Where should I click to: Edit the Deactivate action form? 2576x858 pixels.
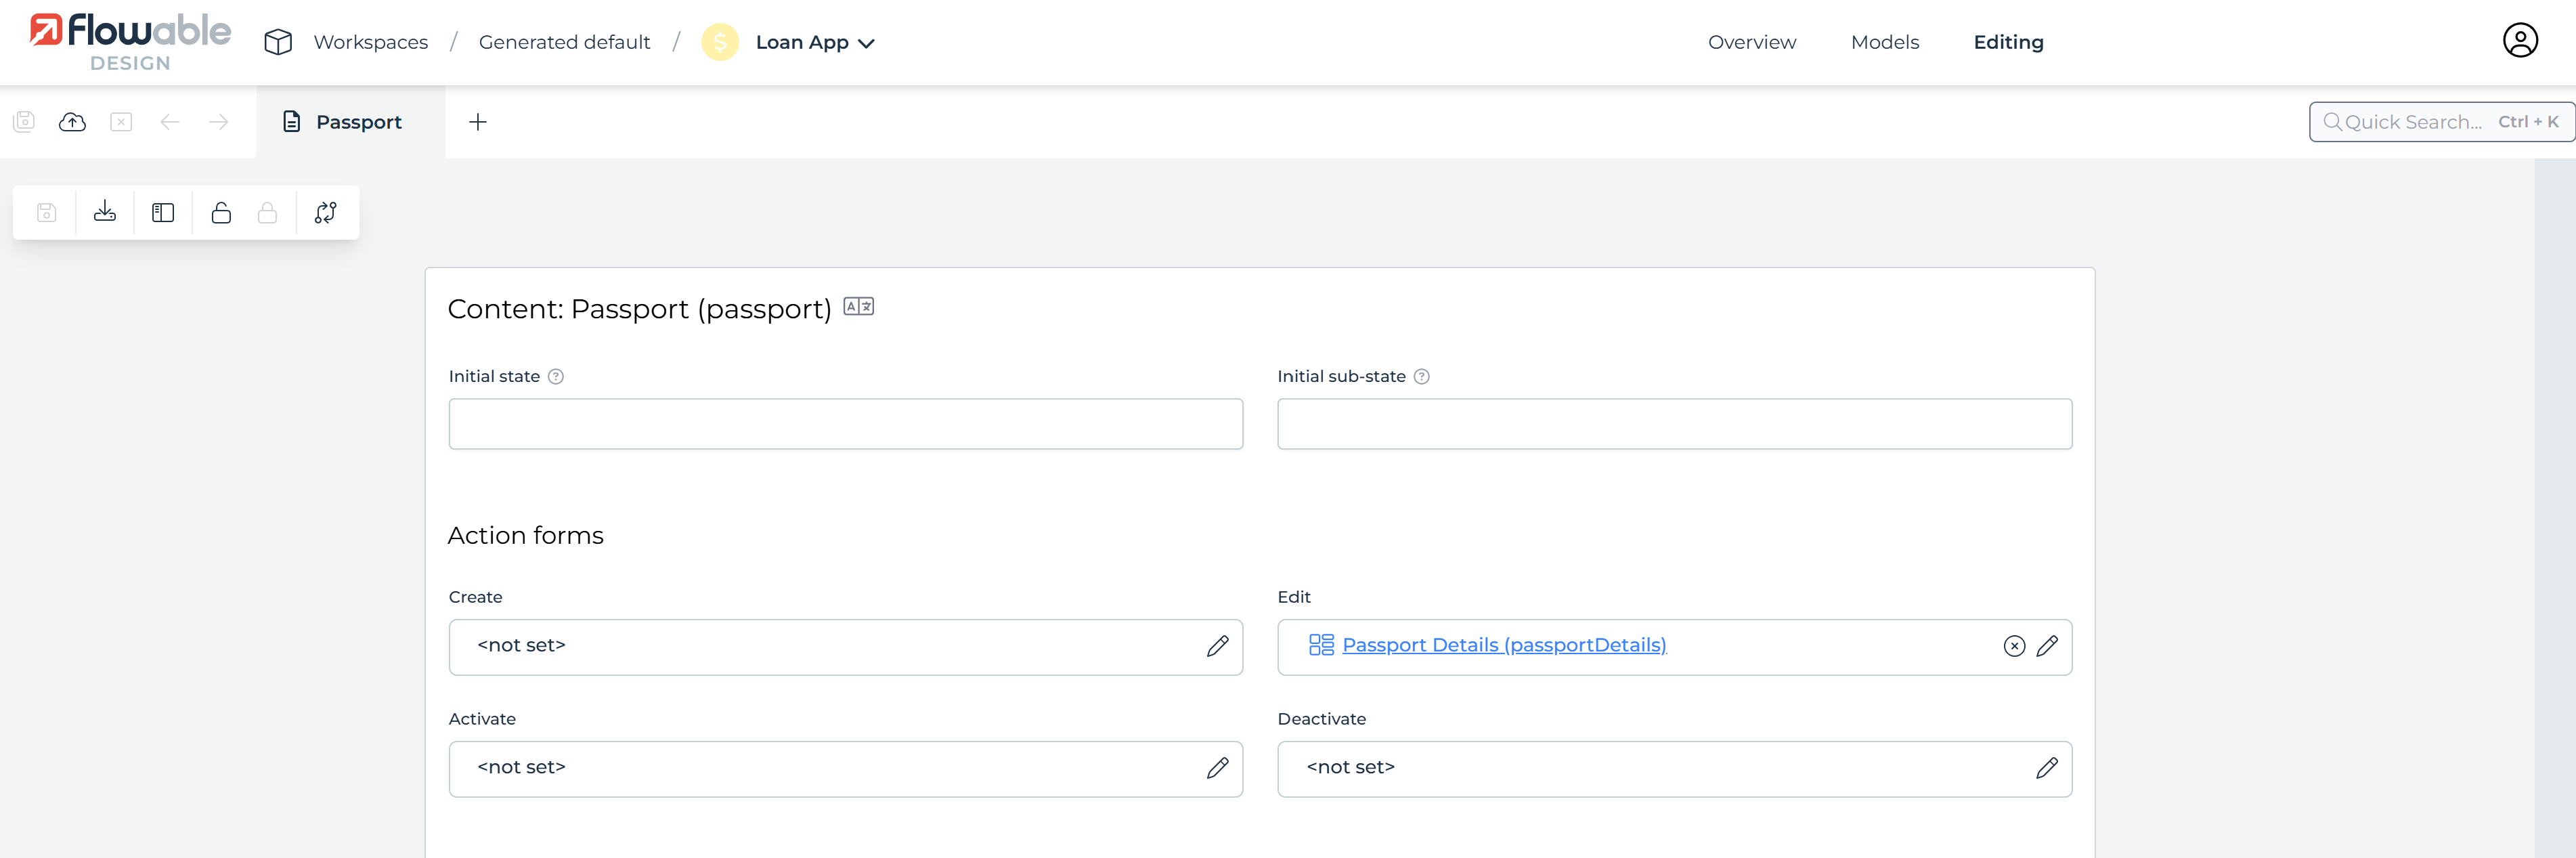(x=2046, y=768)
